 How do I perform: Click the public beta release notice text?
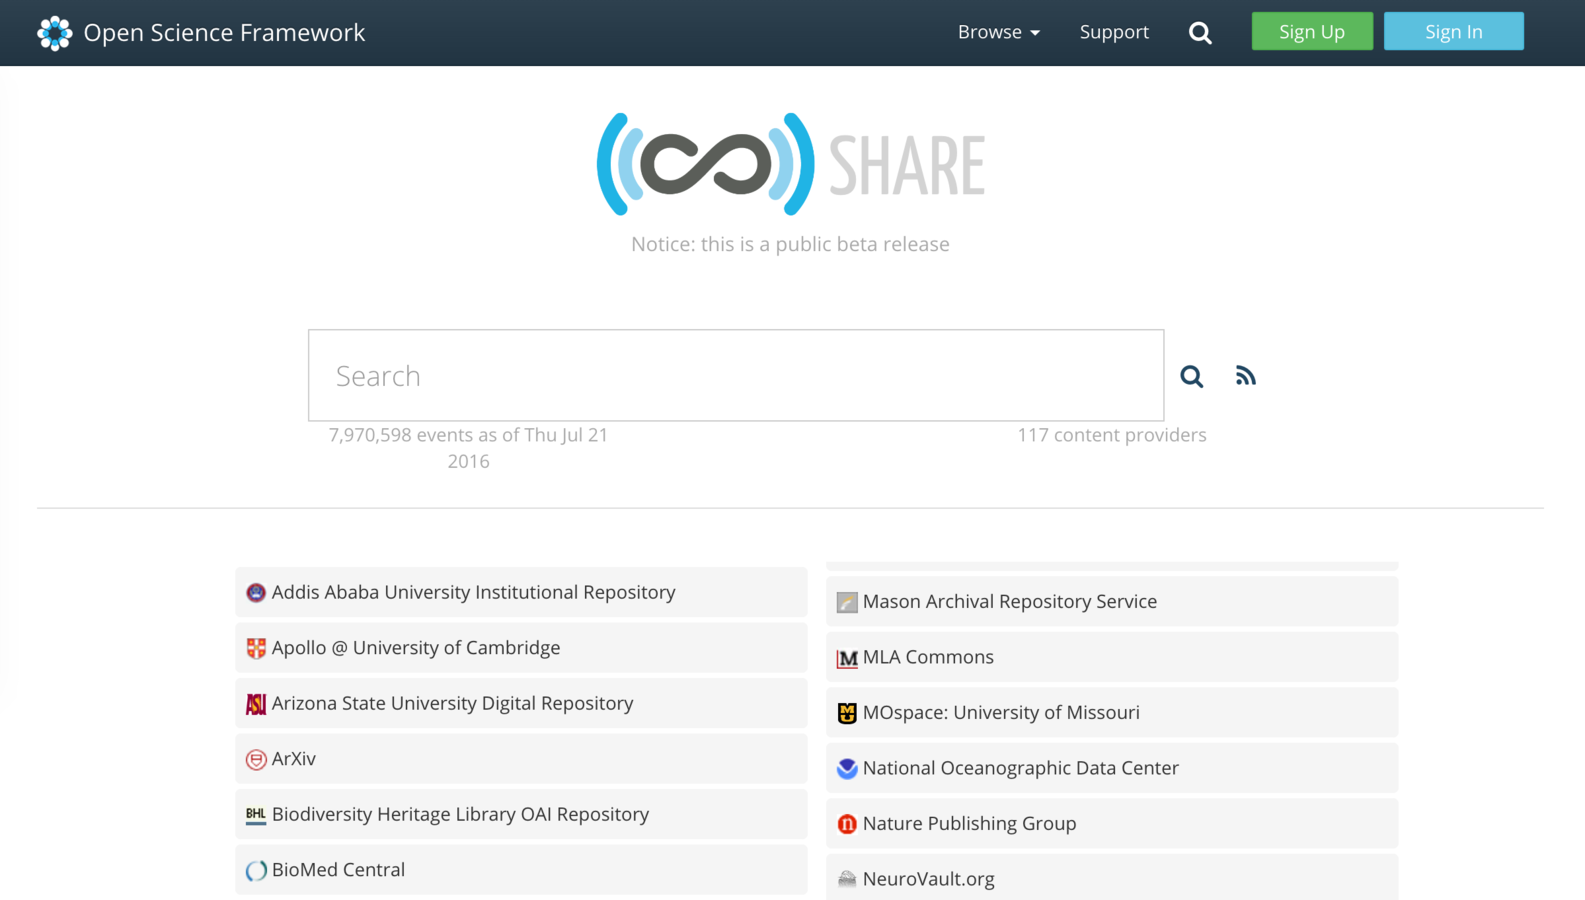790,244
